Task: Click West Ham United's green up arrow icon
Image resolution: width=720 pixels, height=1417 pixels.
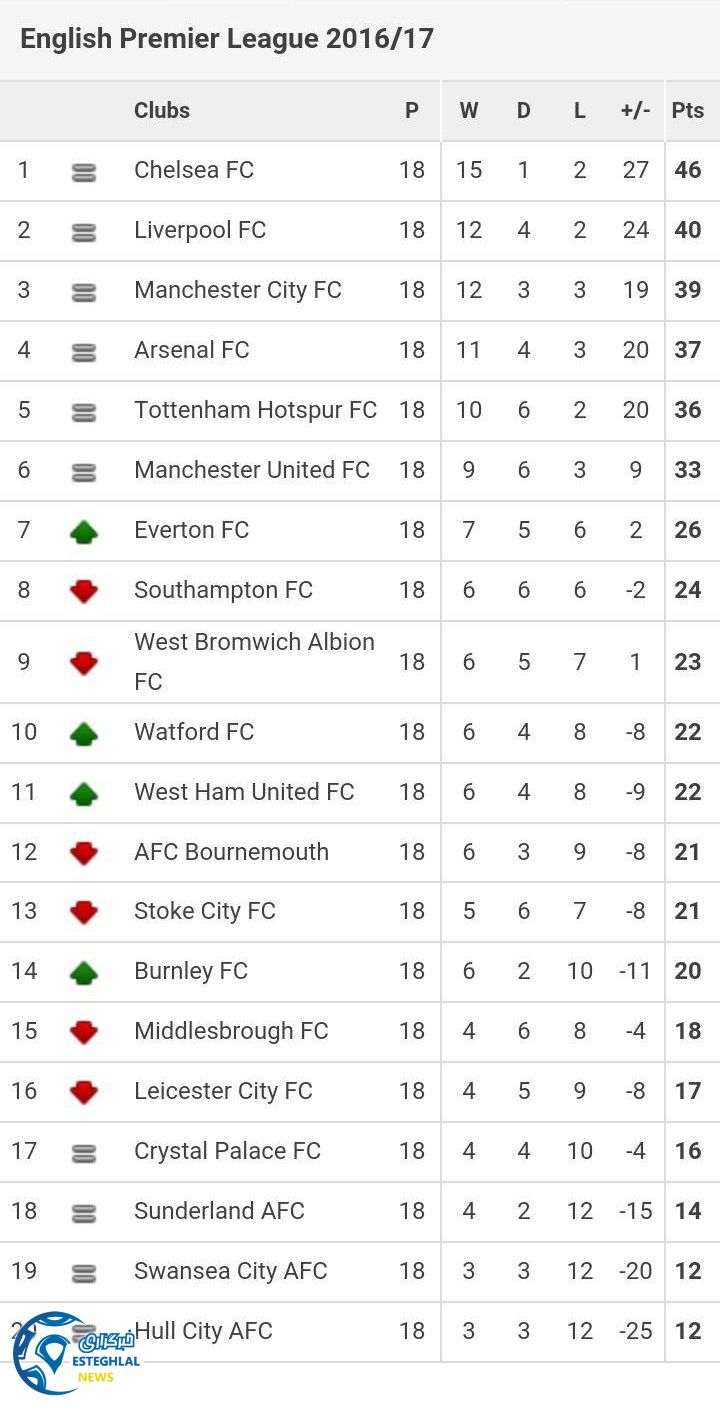Action: [84, 793]
